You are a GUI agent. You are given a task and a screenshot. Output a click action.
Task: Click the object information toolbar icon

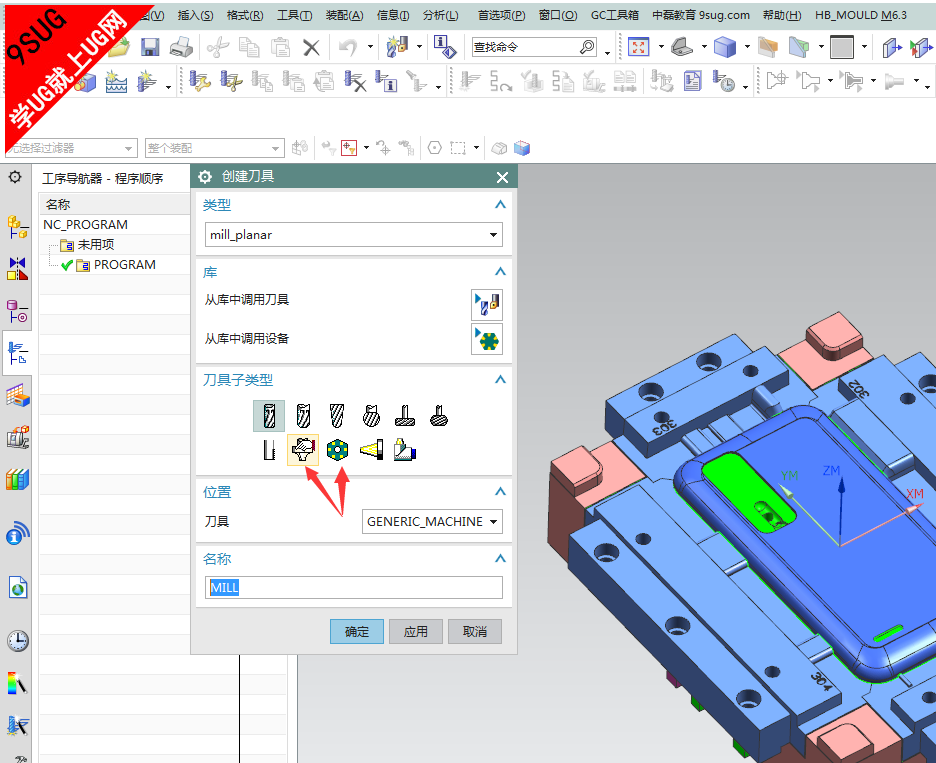(x=445, y=47)
